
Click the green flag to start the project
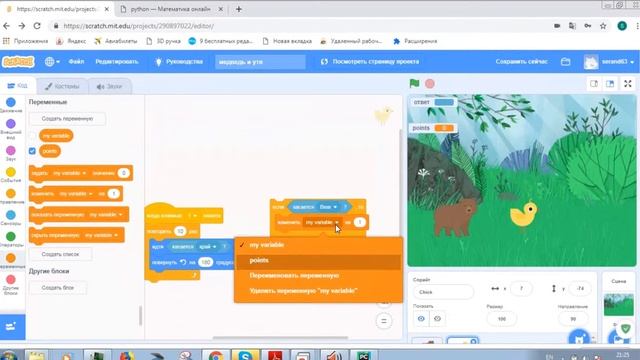click(414, 83)
